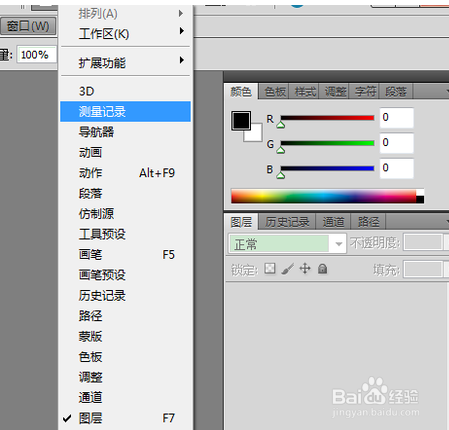
Task: Toggle lock all padlock icon
Action: (322, 269)
